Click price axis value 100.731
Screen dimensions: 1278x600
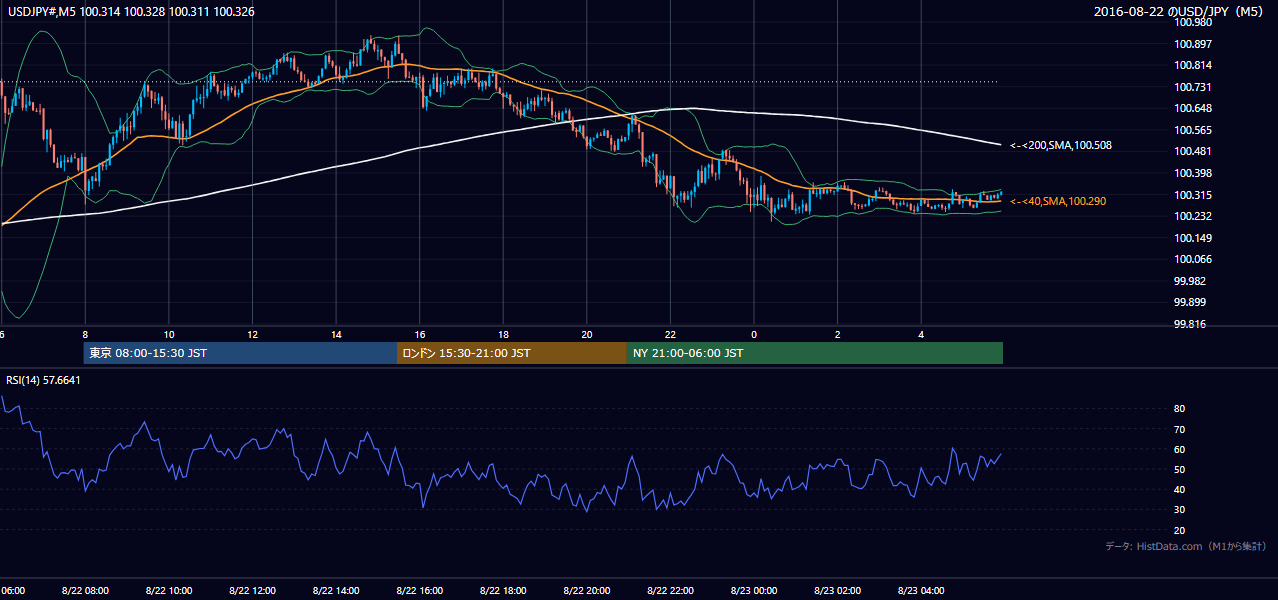click(x=1192, y=88)
